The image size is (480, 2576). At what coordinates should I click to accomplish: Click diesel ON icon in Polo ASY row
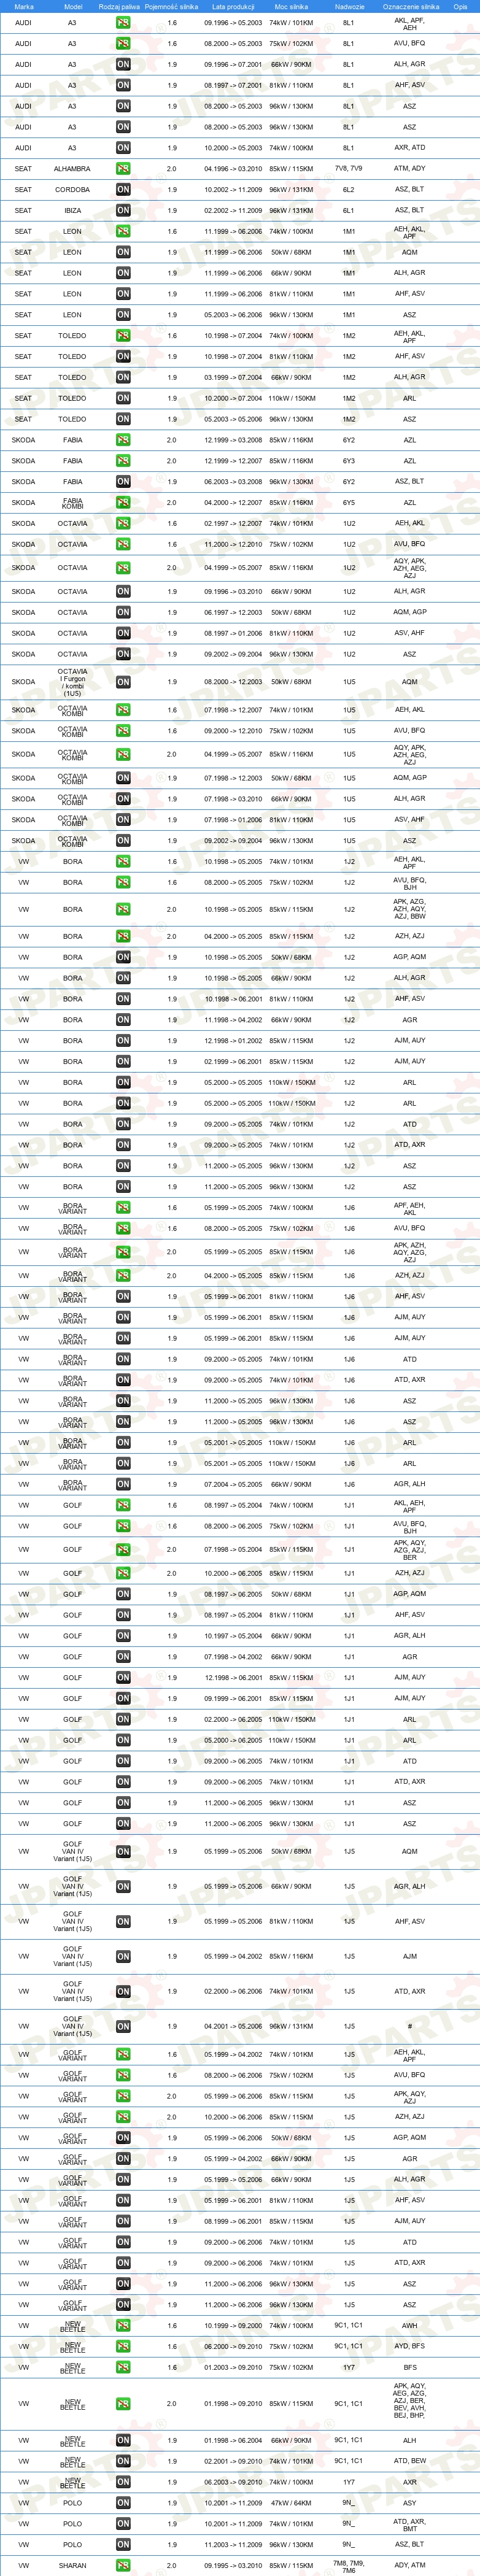[x=123, y=2503]
